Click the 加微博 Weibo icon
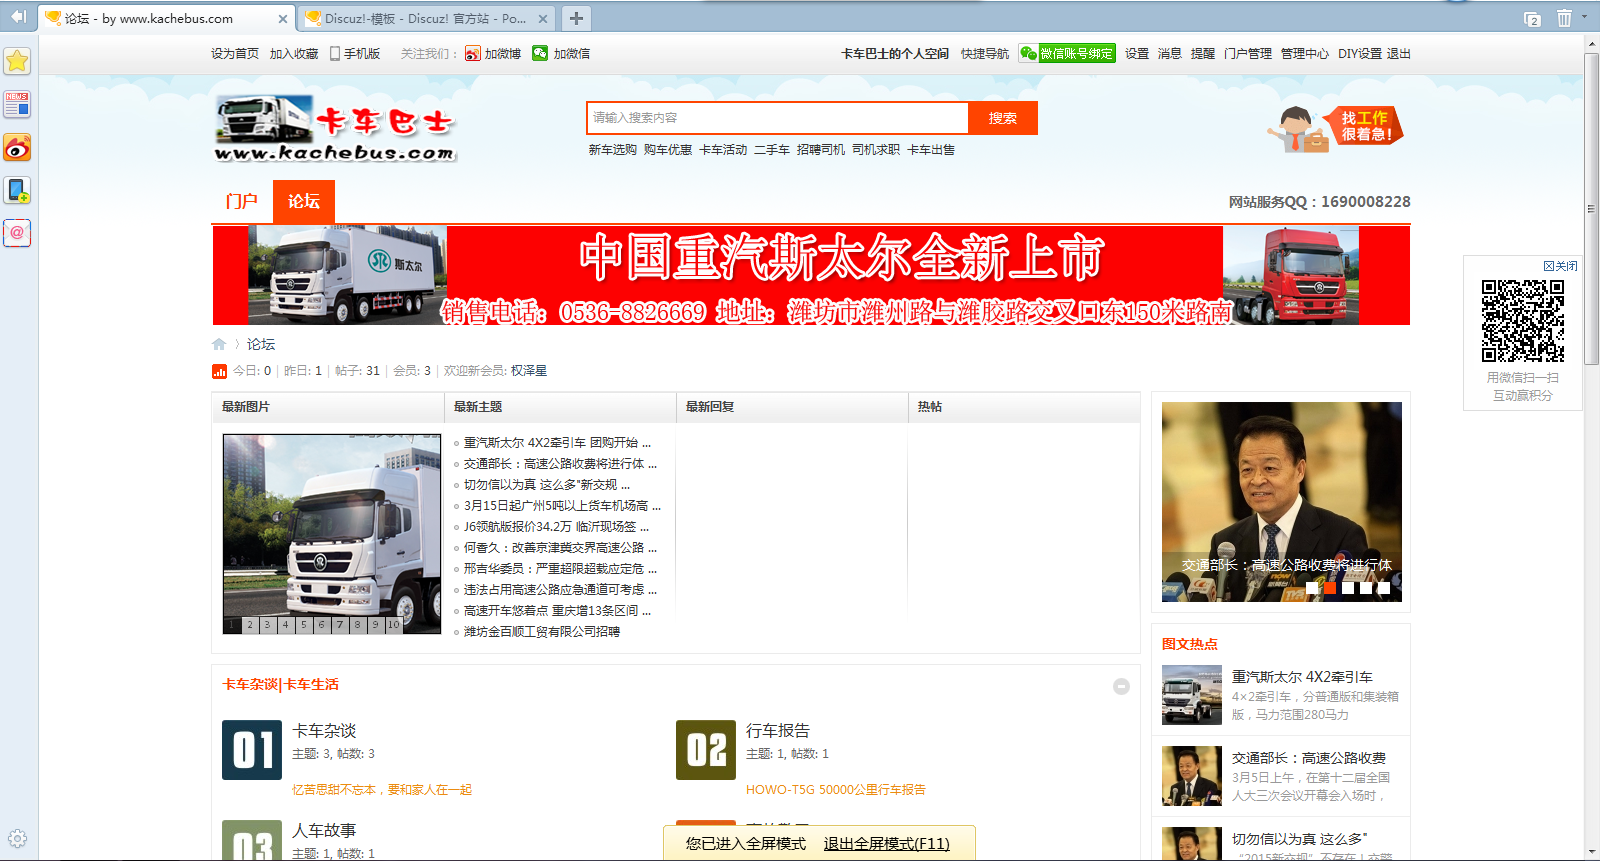This screenshot has width=1600, height=861. pyautogui.click(x=473, y=54)
